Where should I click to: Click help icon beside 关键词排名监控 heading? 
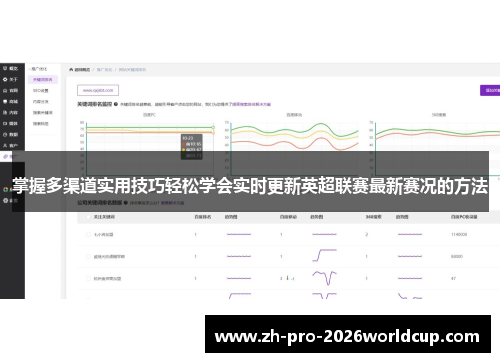(x=116, y=104)
